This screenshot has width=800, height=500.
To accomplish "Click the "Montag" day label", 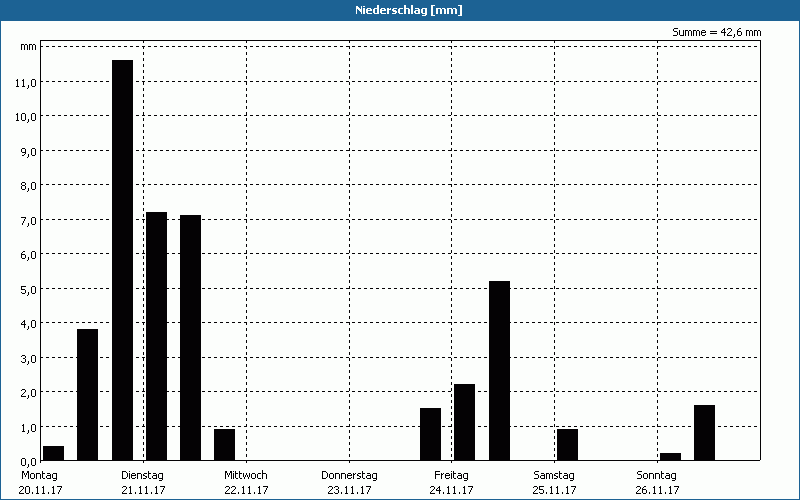I will pyautogui.click(x=39, y=476).
